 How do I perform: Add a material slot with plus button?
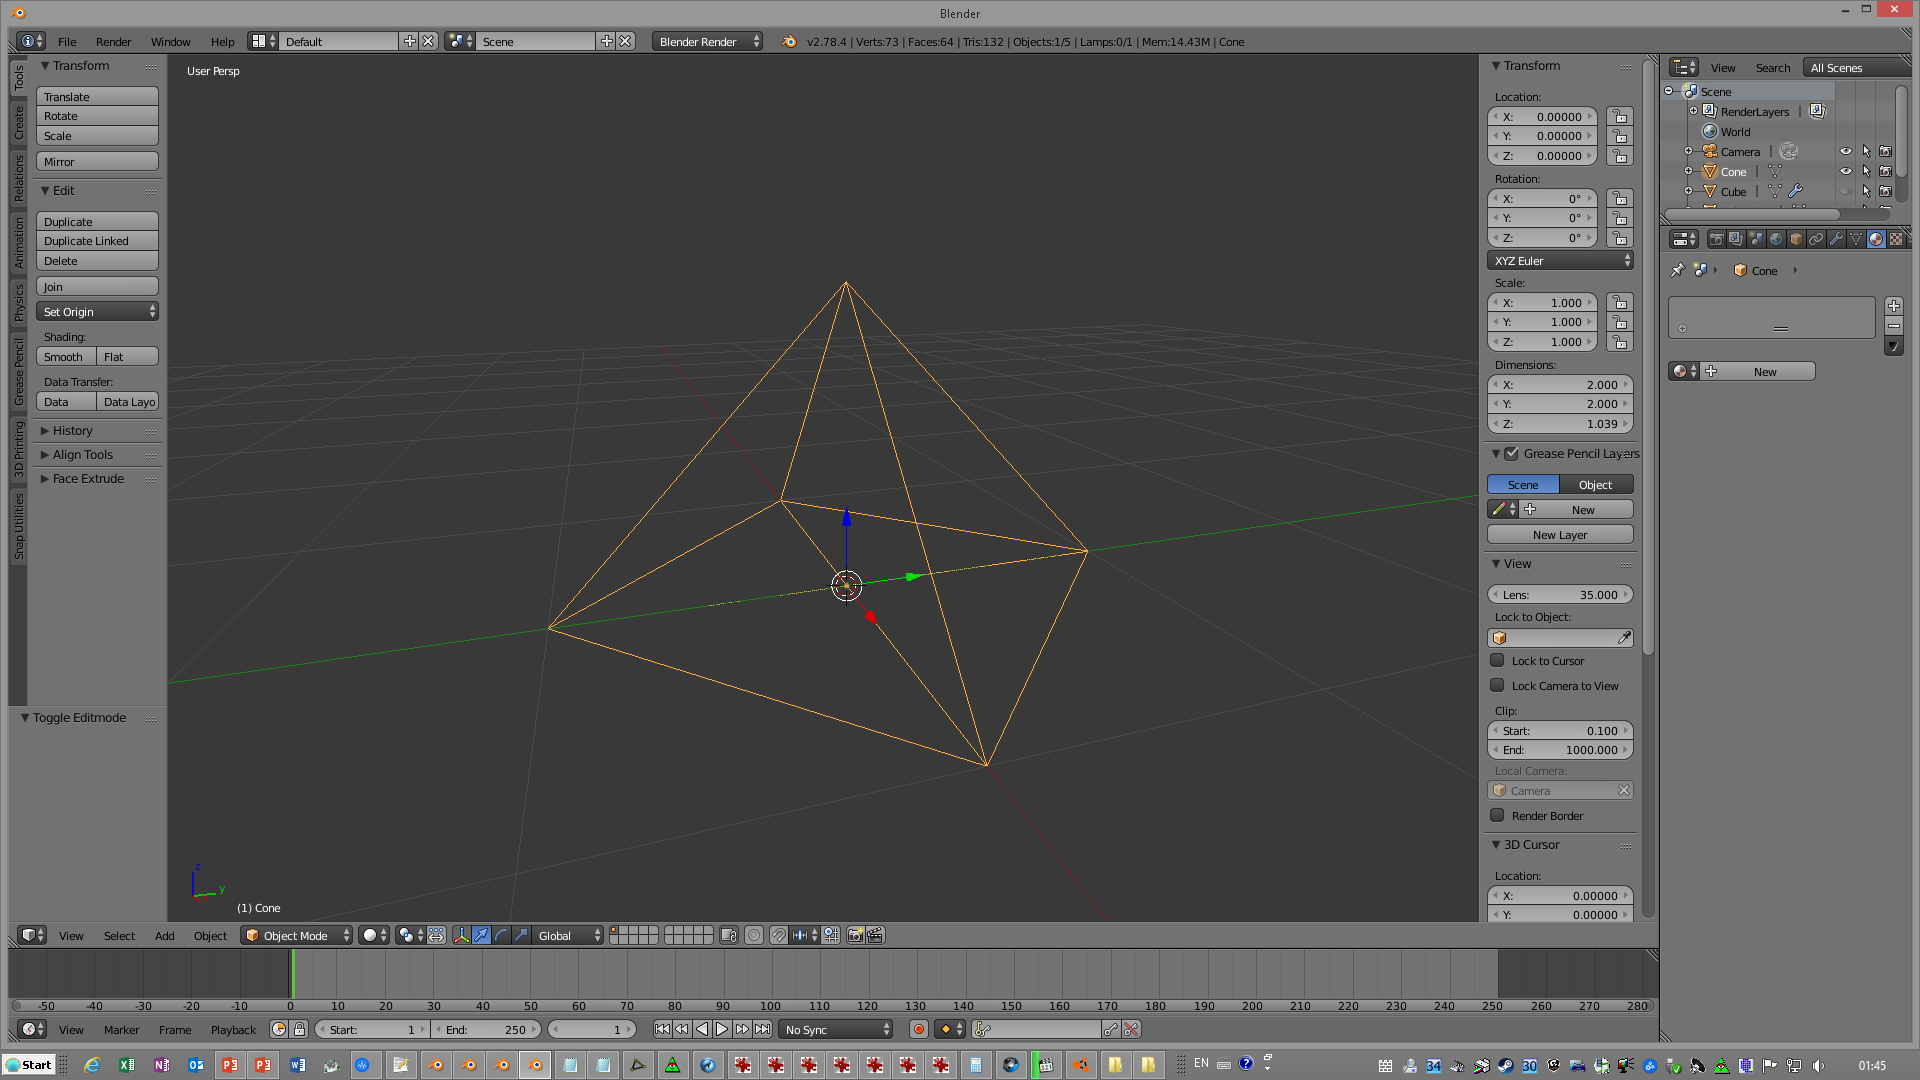(x=1894, y=306)
